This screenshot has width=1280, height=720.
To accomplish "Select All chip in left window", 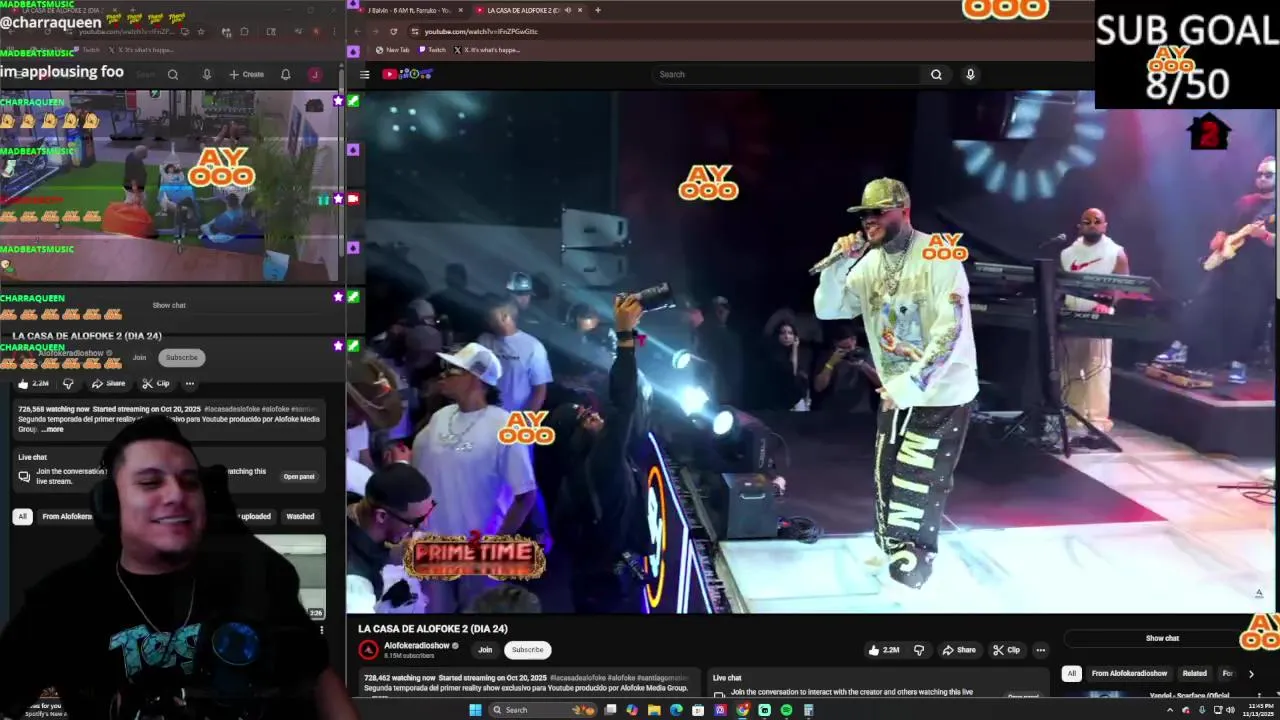I will 22,516.
